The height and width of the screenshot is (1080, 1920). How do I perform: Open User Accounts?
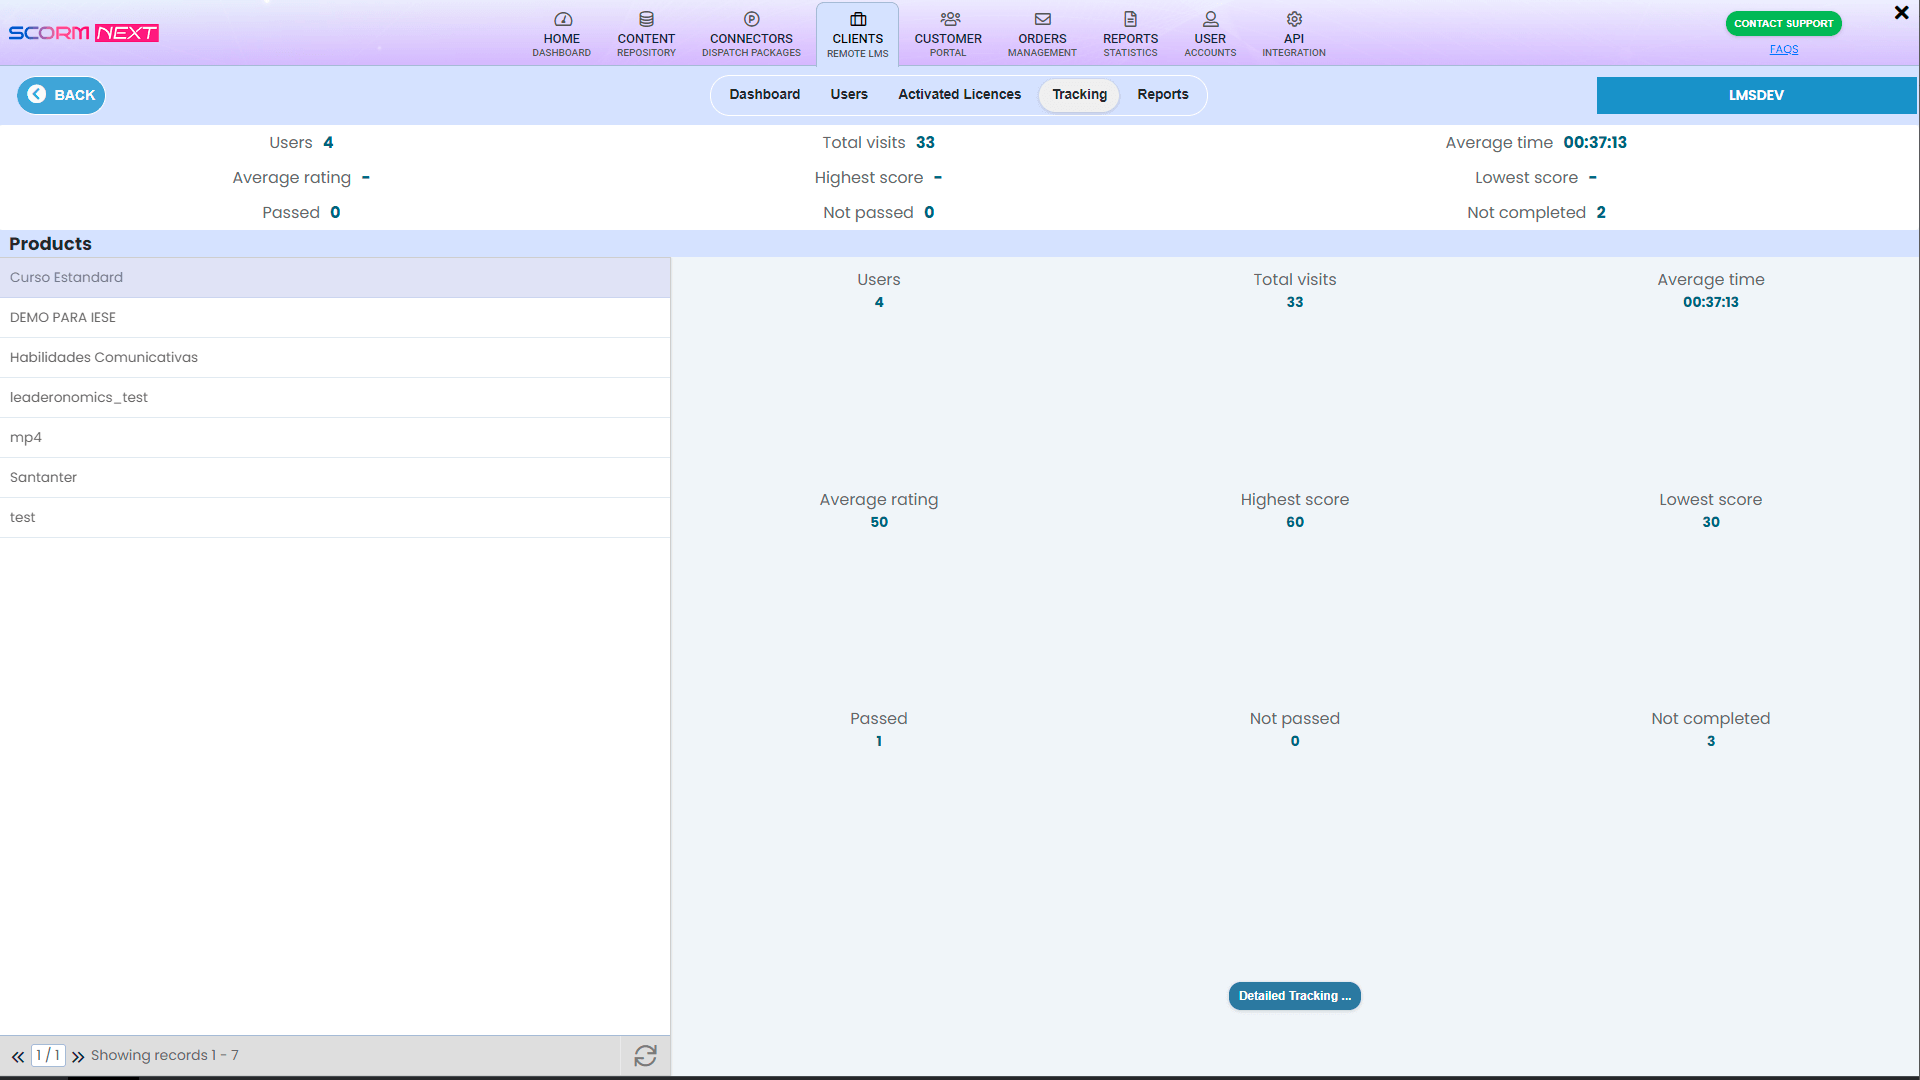coord(1210,33)
